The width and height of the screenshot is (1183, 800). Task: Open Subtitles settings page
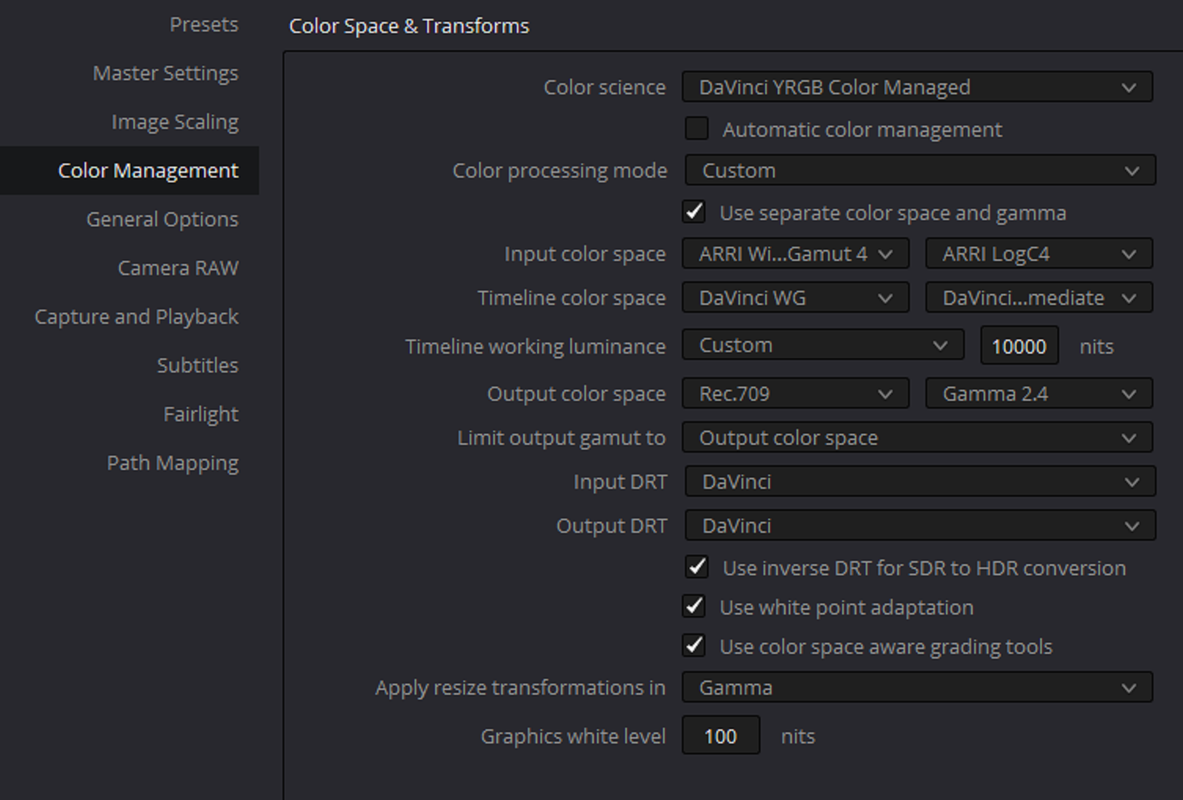[198, 365]
